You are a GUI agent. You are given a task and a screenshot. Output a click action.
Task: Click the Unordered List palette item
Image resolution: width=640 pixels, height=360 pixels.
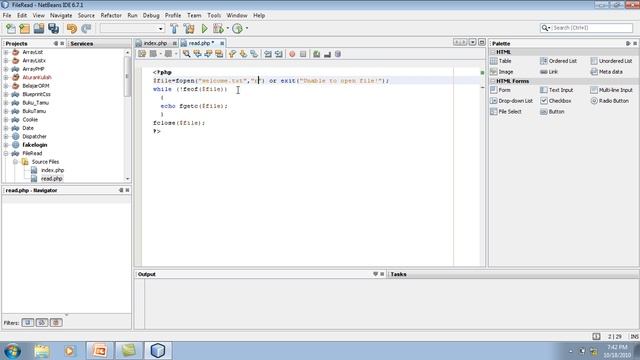(611, 61)
